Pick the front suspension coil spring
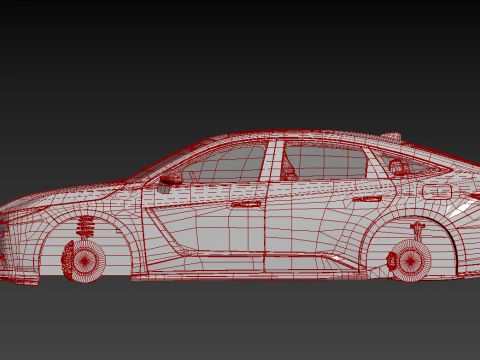Viewport: 480px width, 360px height. coord(86,227)
